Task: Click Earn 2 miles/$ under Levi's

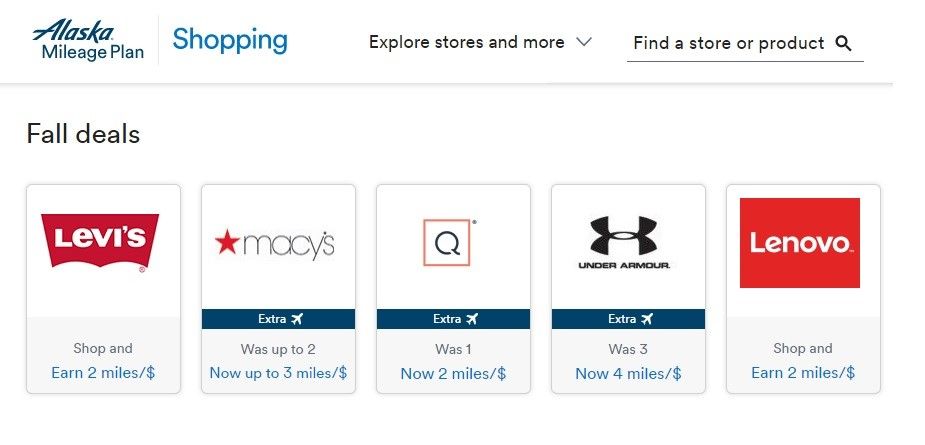Action: point(103,373)
